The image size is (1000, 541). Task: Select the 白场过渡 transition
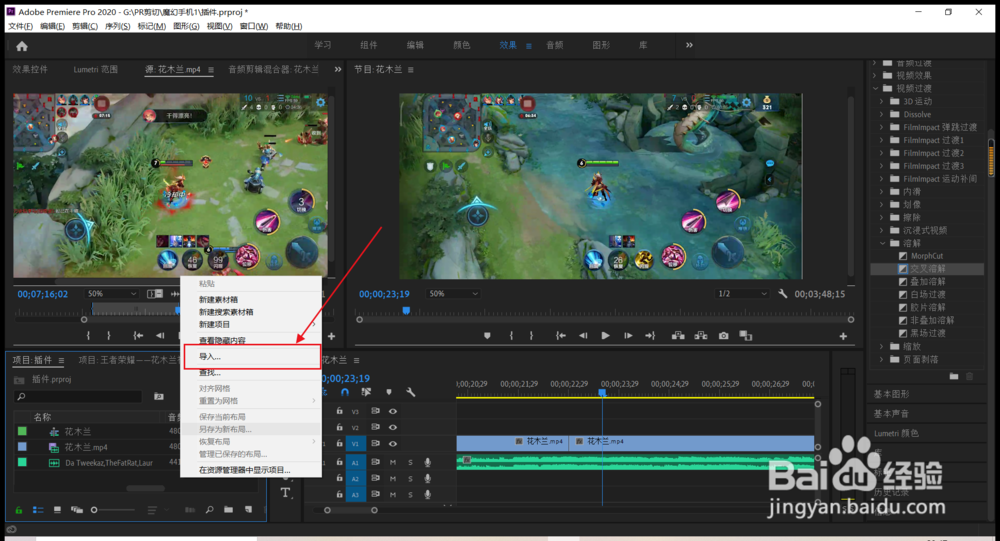pyautogui.click(x=927, y=295)
